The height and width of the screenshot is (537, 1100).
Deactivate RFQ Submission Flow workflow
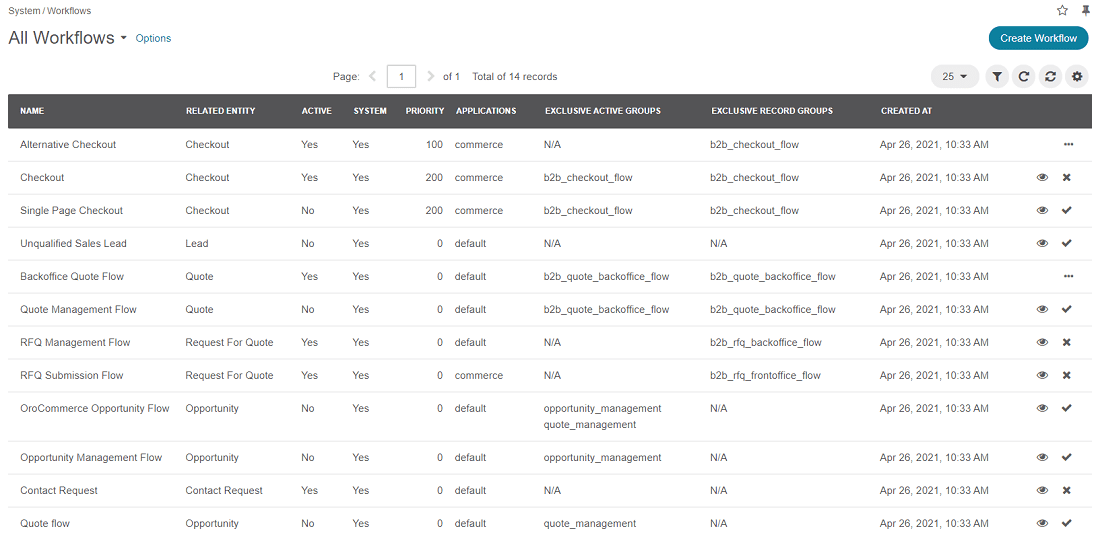(x=1067, y=376)
